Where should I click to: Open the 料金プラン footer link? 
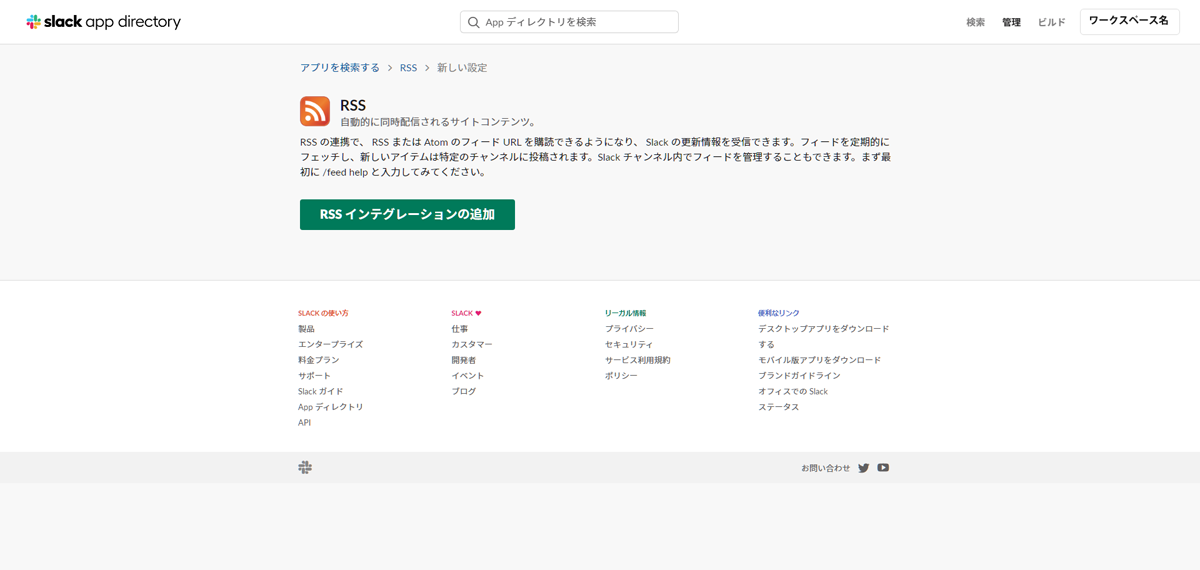(319, 360)
